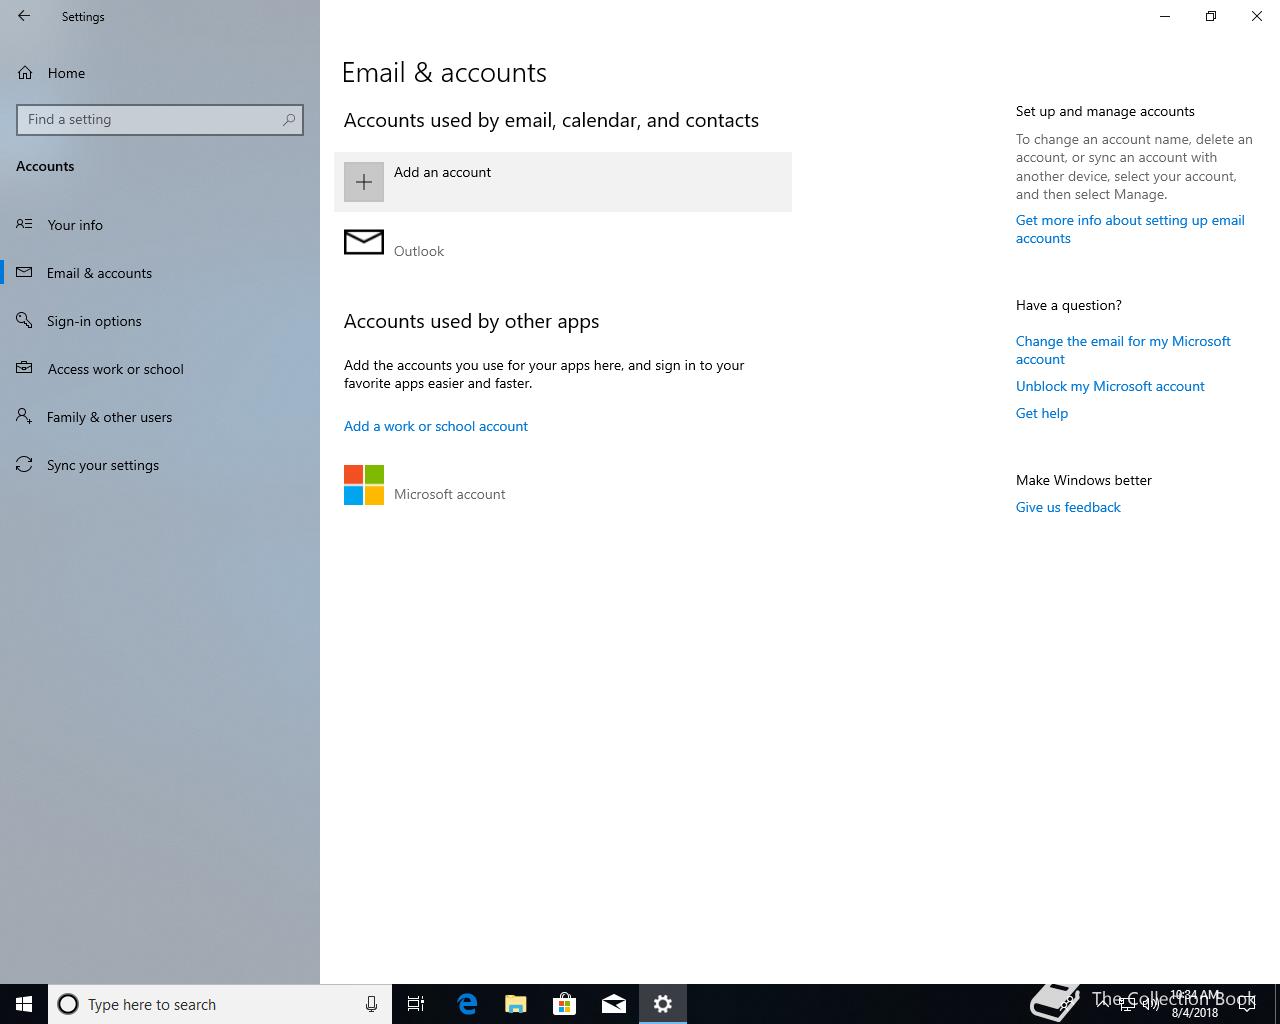Open the Mail app from the taskbar

(614, 1004)
